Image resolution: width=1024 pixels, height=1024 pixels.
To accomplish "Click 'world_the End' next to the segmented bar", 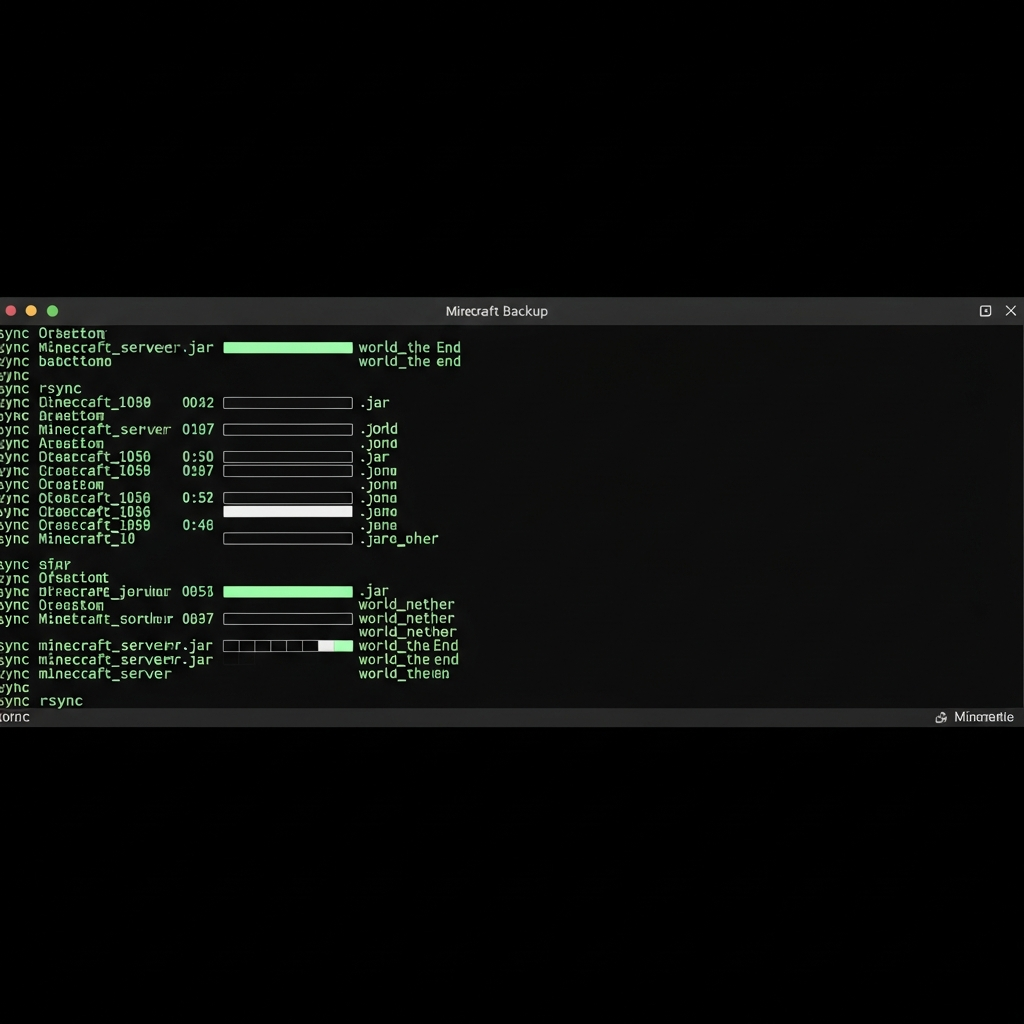I will (x=408, y=646).
